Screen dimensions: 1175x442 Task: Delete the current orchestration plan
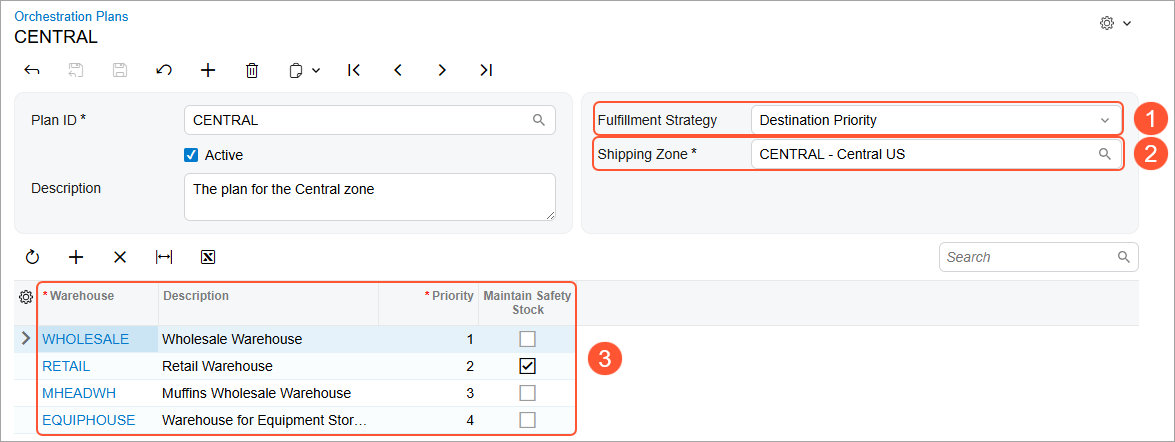tap(252, 70)
